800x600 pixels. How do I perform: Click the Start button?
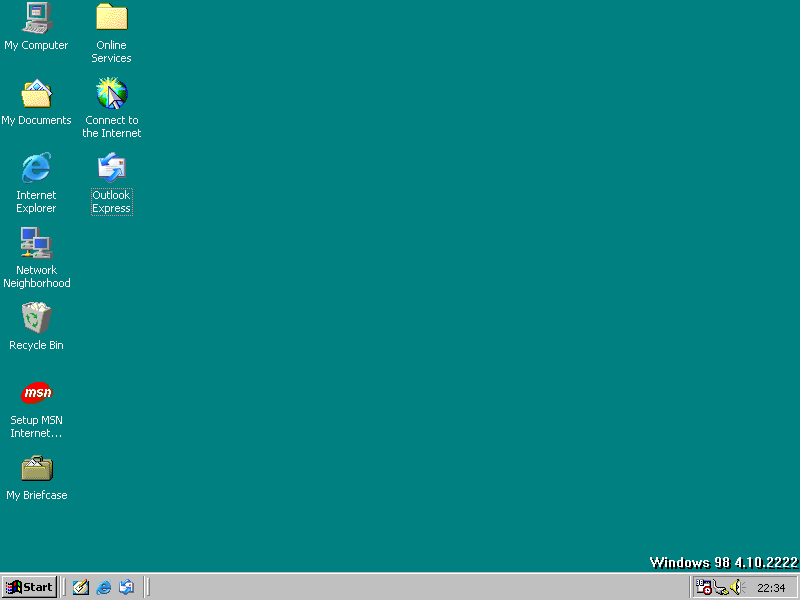pos(28,587)
